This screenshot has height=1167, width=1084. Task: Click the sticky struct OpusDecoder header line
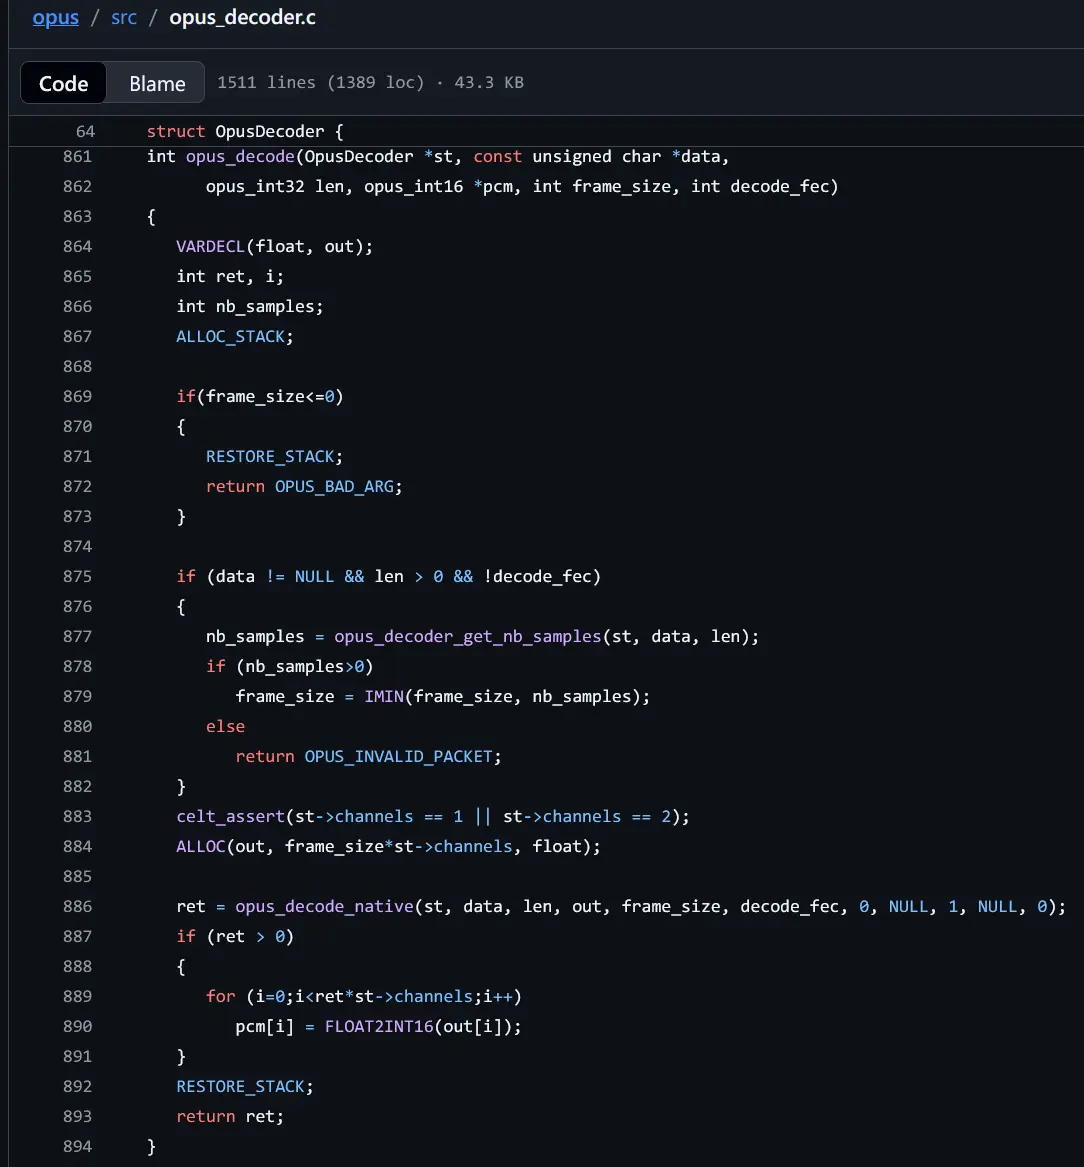[245, 131]
